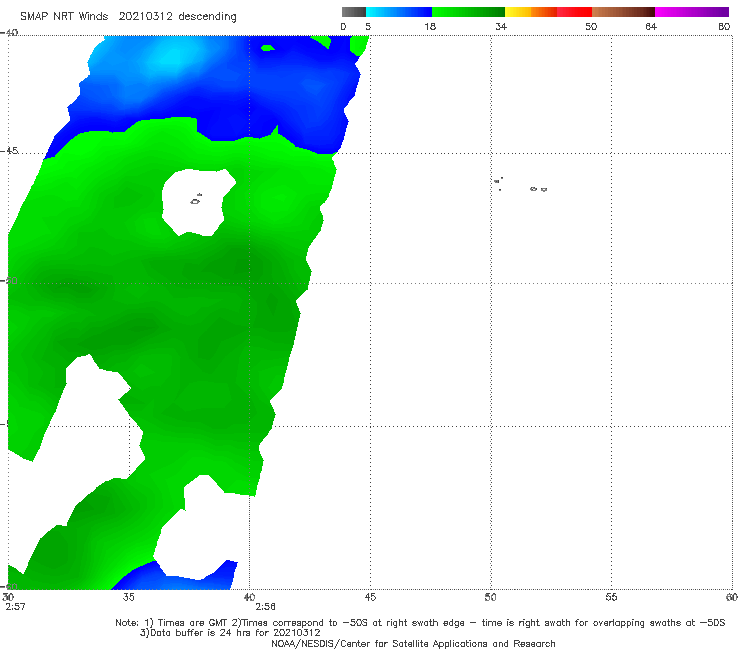
Task: Click the swath time '2:56' below longitude 40
Action: [265, 607]
